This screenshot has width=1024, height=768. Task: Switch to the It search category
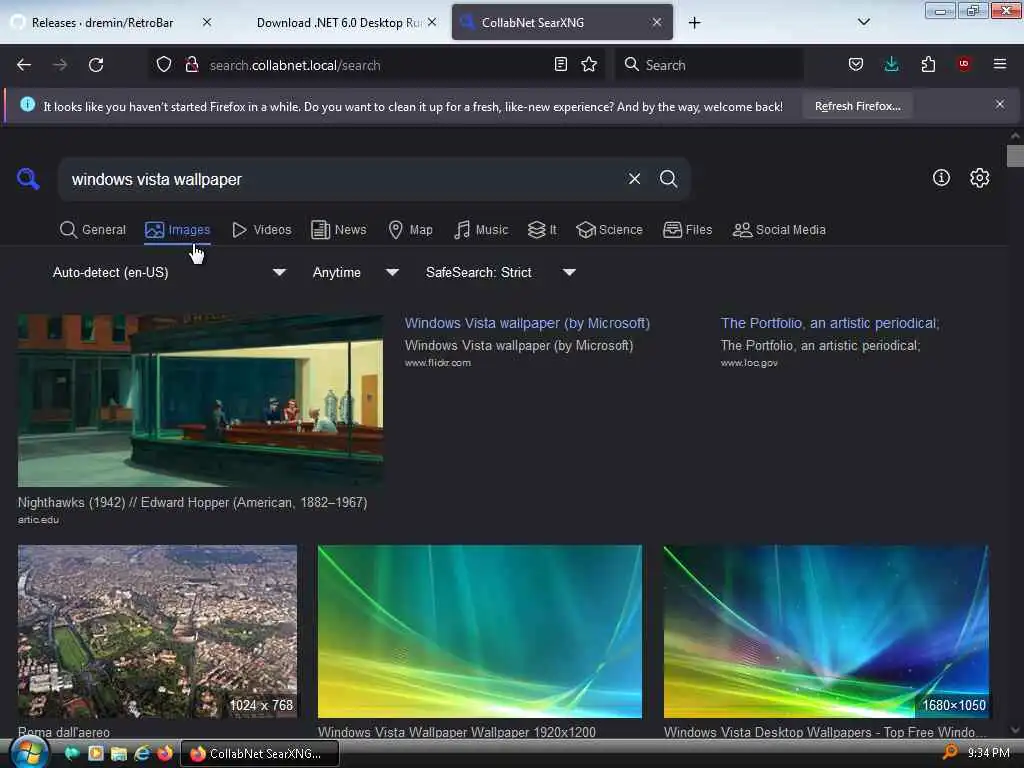542,230
